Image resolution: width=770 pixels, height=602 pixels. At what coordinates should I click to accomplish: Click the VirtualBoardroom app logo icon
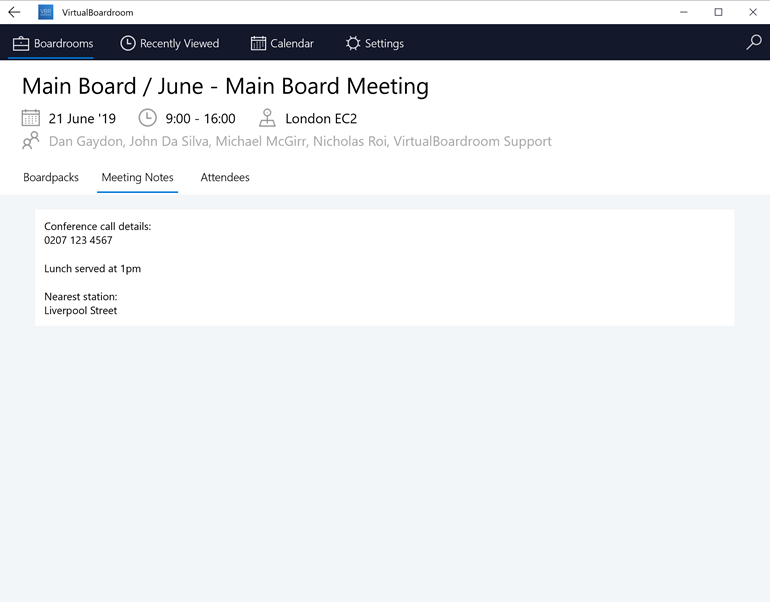[46, 12]
